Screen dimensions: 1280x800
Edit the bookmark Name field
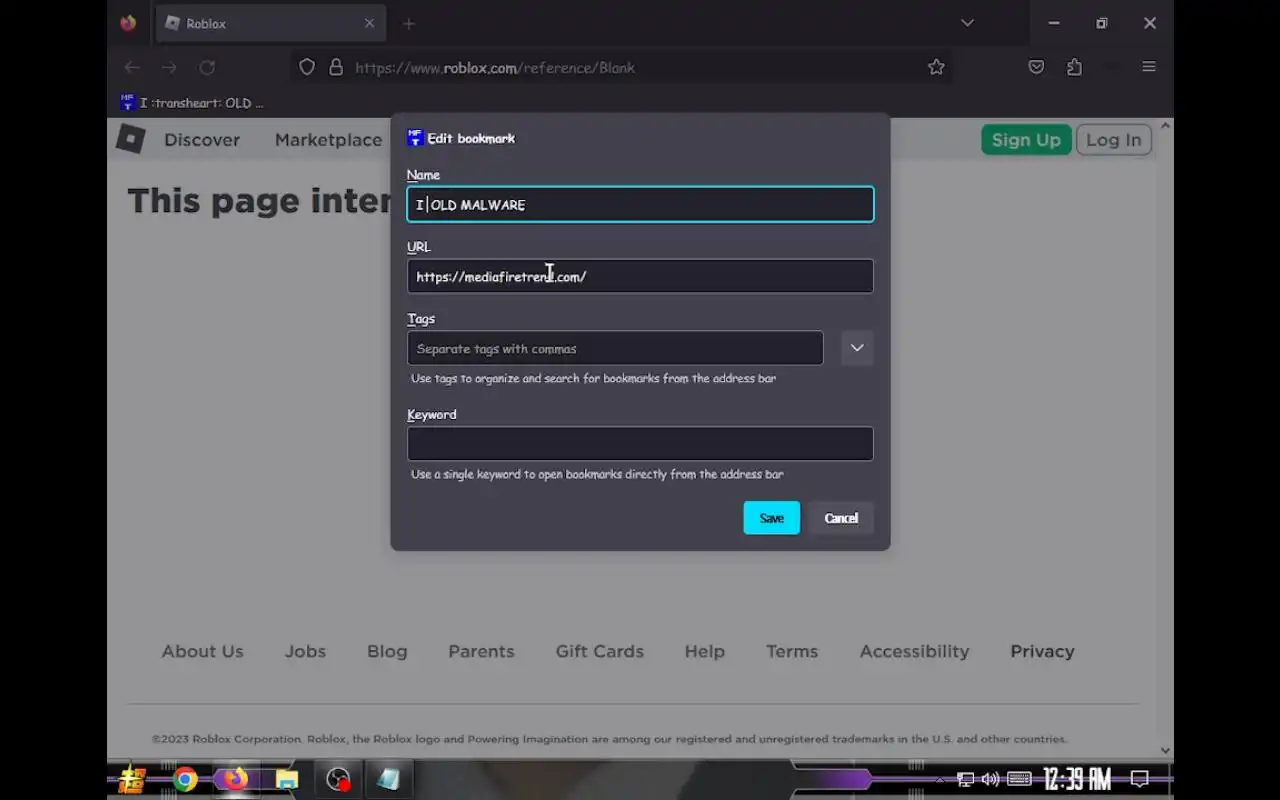tap(640, 204)
